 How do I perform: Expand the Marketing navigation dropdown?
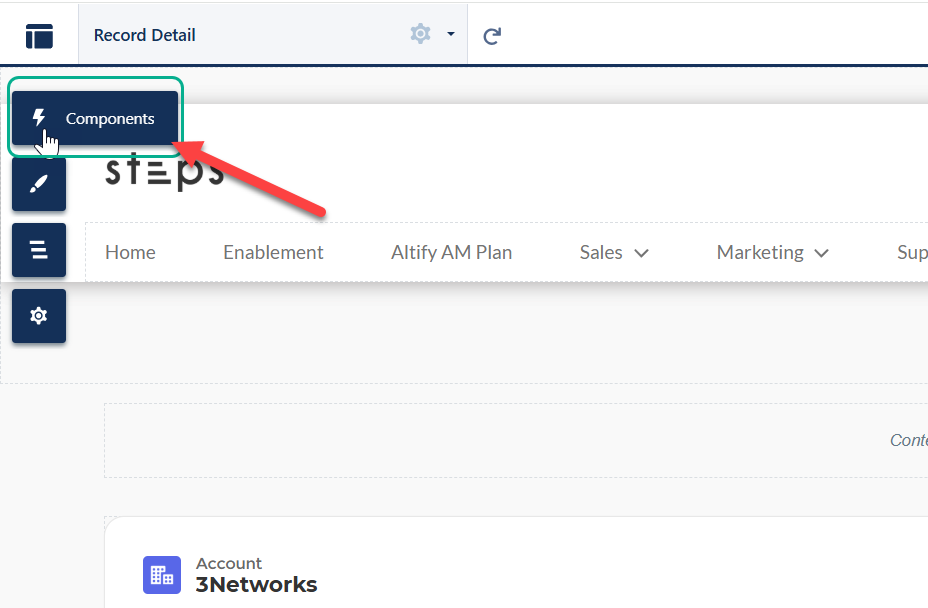click(772, 253)
